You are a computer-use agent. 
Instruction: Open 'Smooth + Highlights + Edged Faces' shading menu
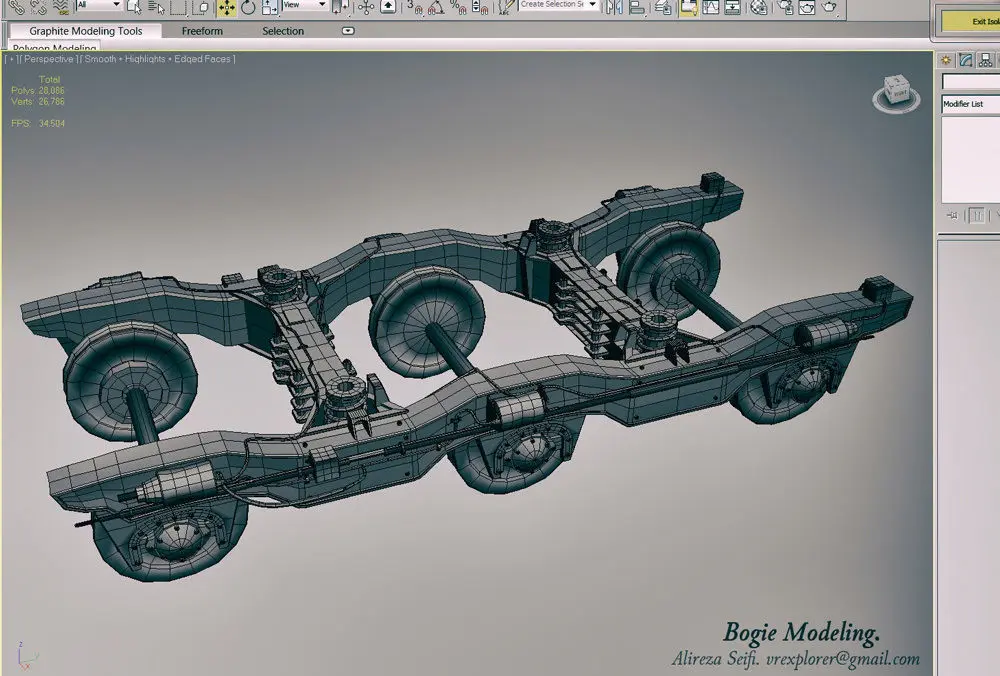pyautogui.click(x=157, y=59)
